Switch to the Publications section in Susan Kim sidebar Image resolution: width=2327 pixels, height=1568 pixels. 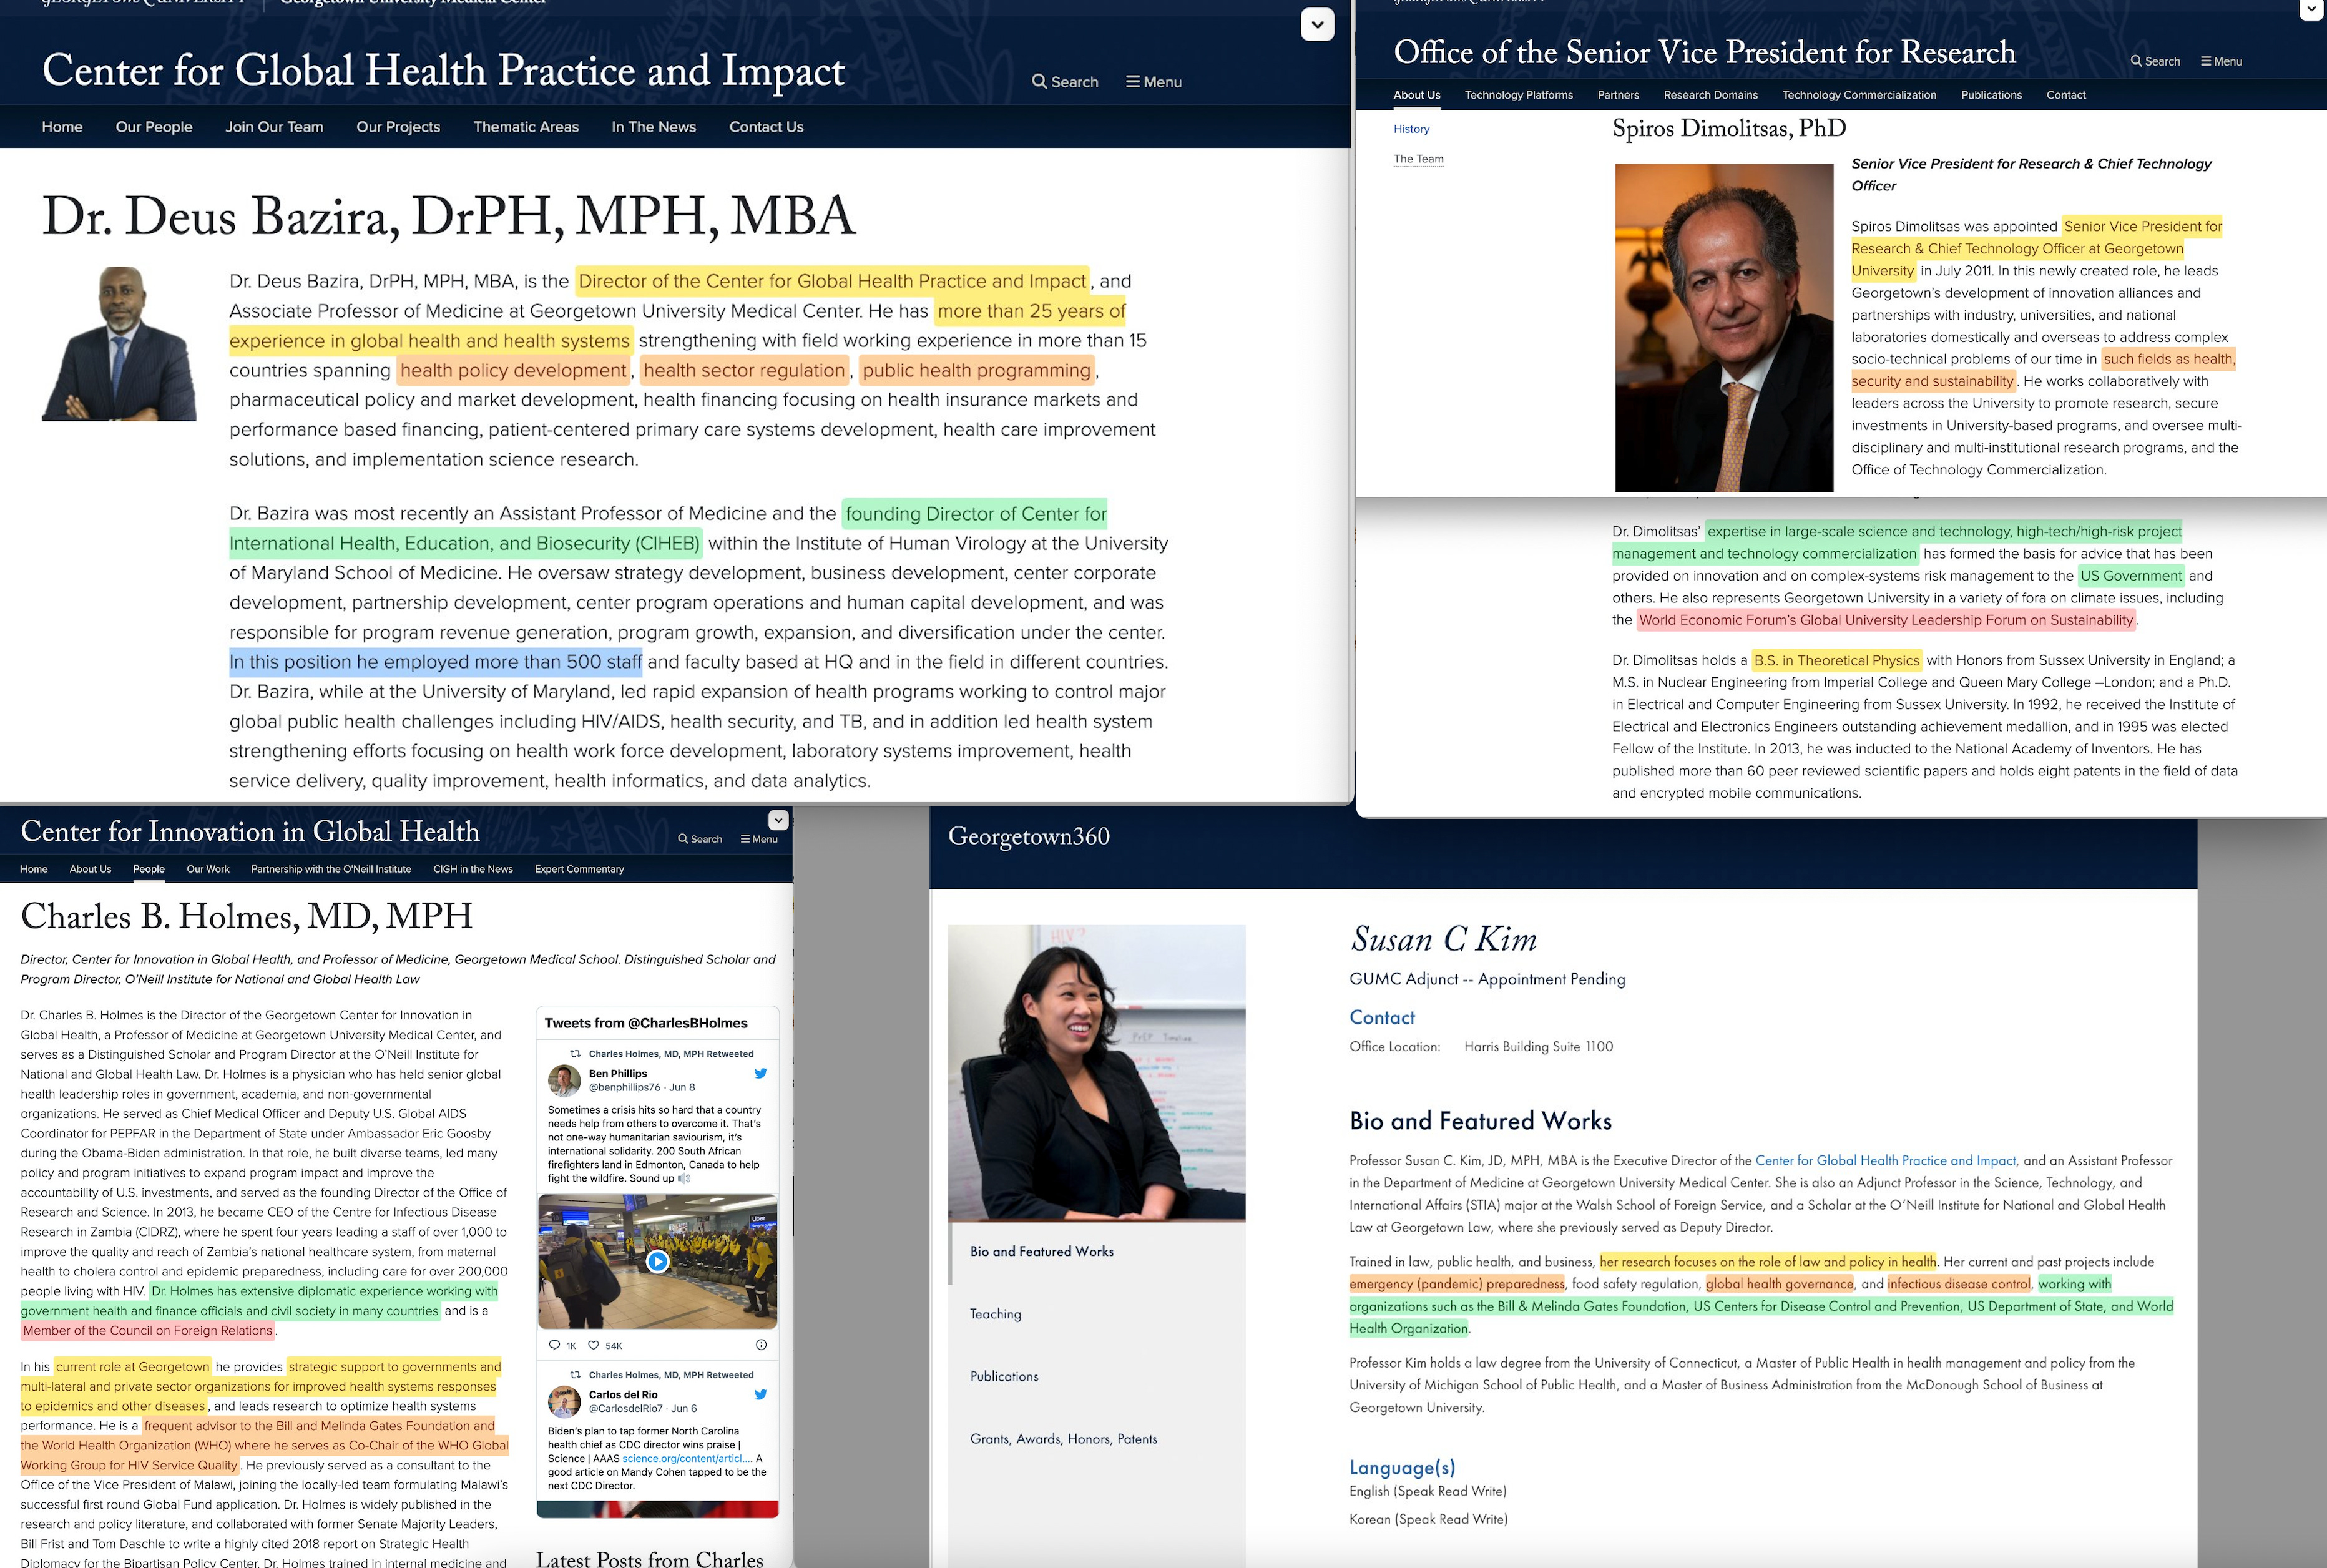click(1003, 1376)
